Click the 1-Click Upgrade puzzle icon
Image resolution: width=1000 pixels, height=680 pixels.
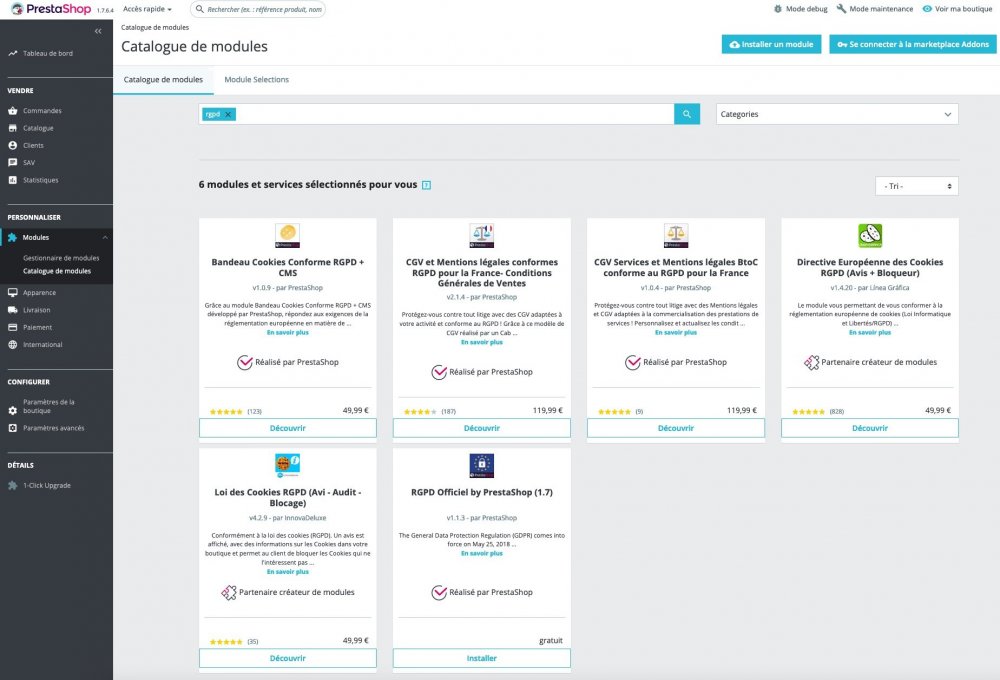tap(13, 485)
